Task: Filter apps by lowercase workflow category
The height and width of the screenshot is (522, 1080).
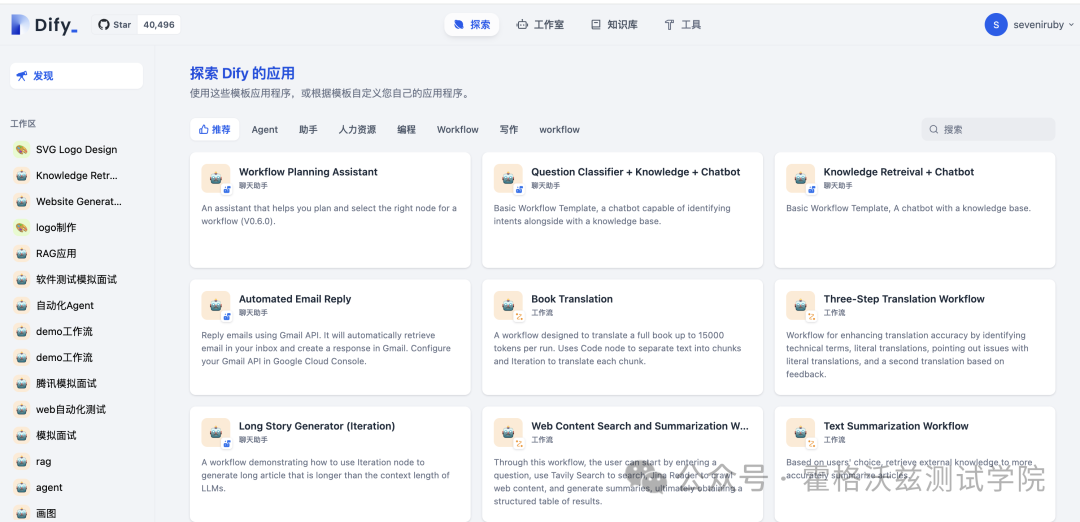Action: point(559,129)
